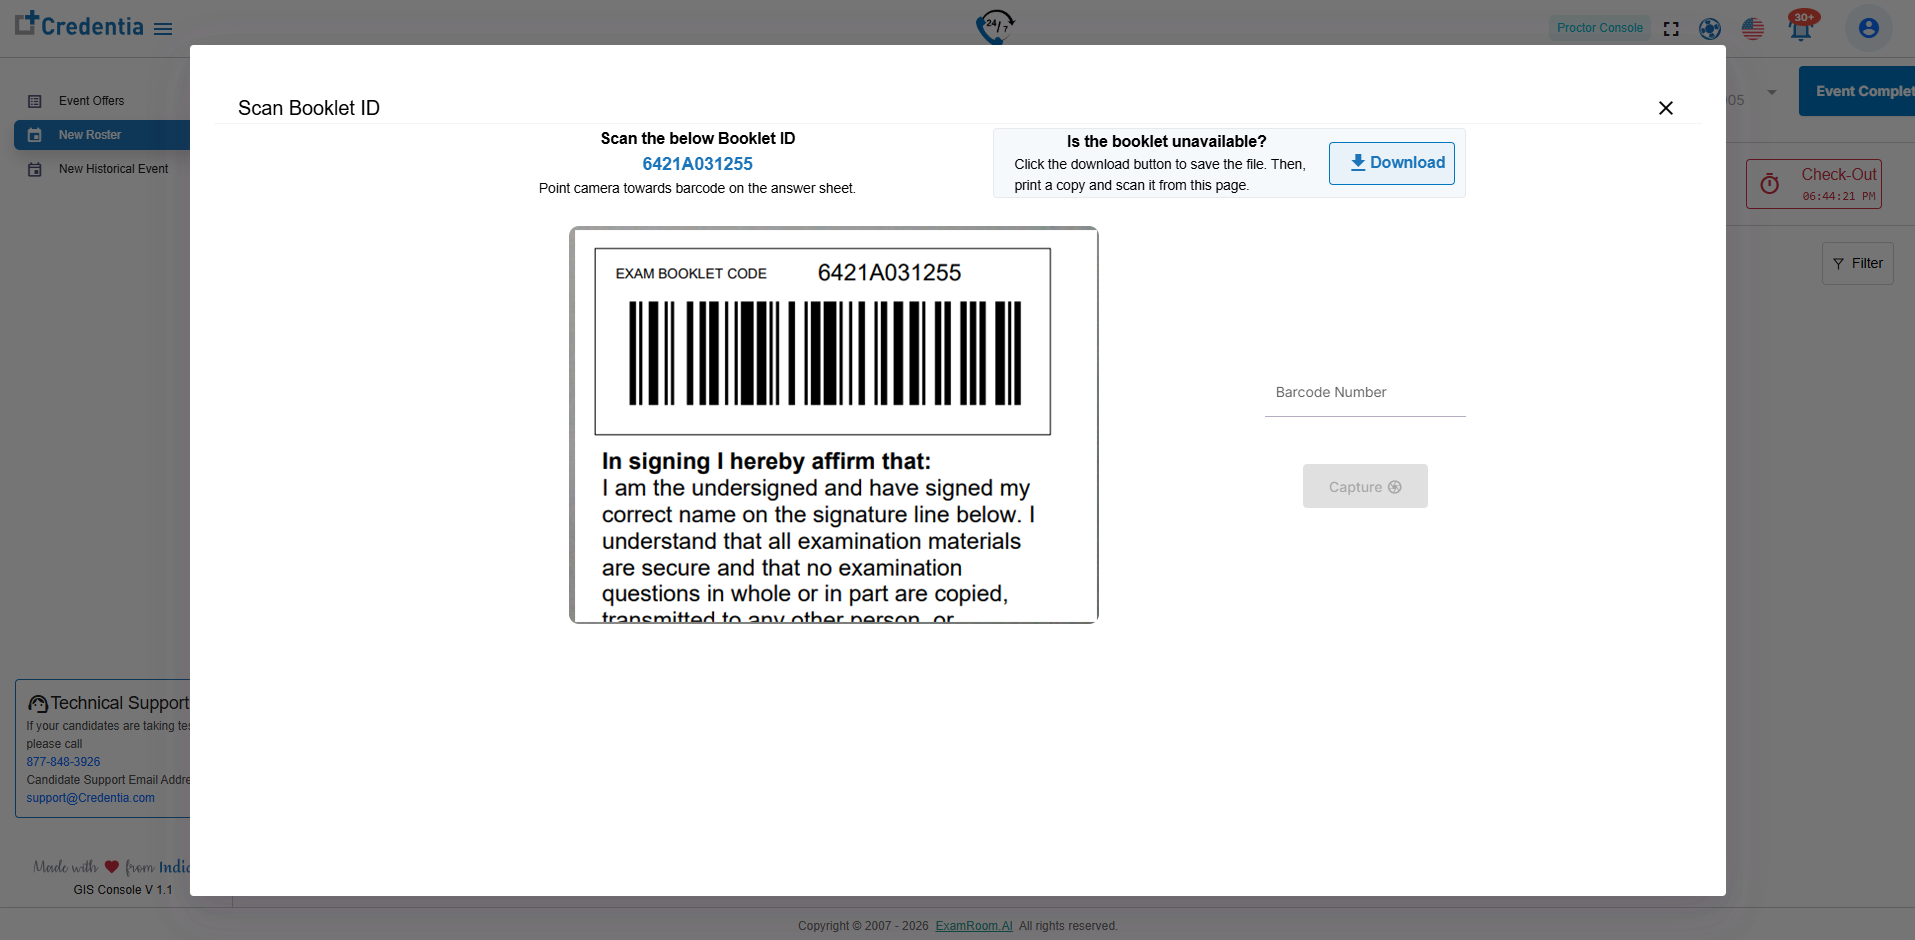This screenshot has height=940, width=1915.
Task: Open the globe icon in header
Action: tap(1710, 29)
